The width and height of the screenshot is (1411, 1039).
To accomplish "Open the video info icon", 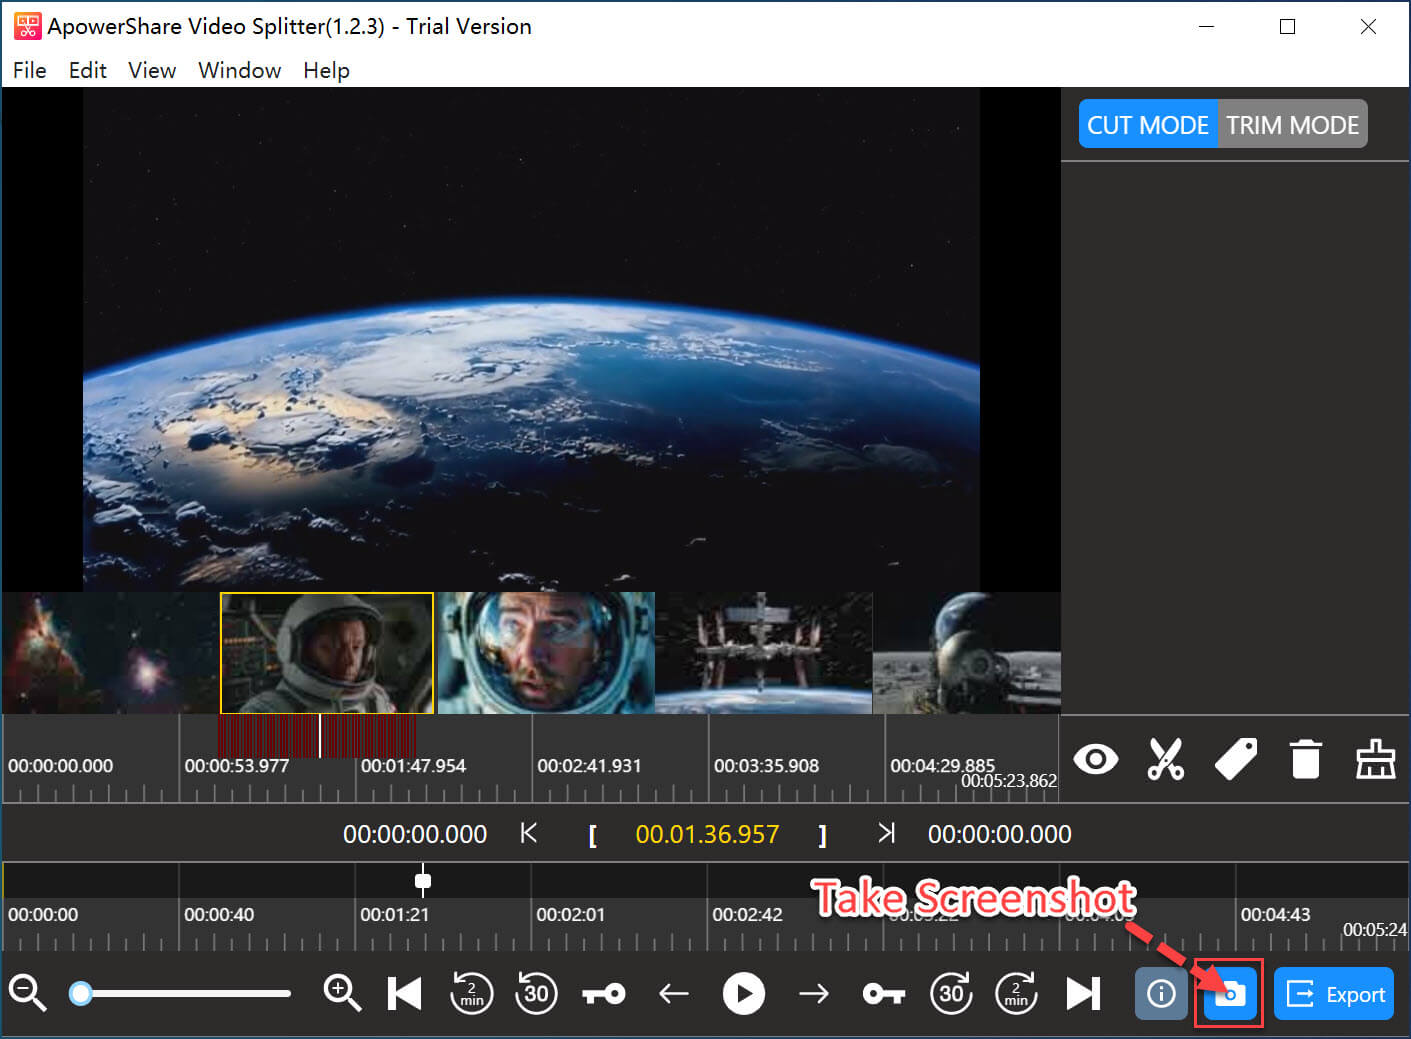I will tap(1161, 994).
